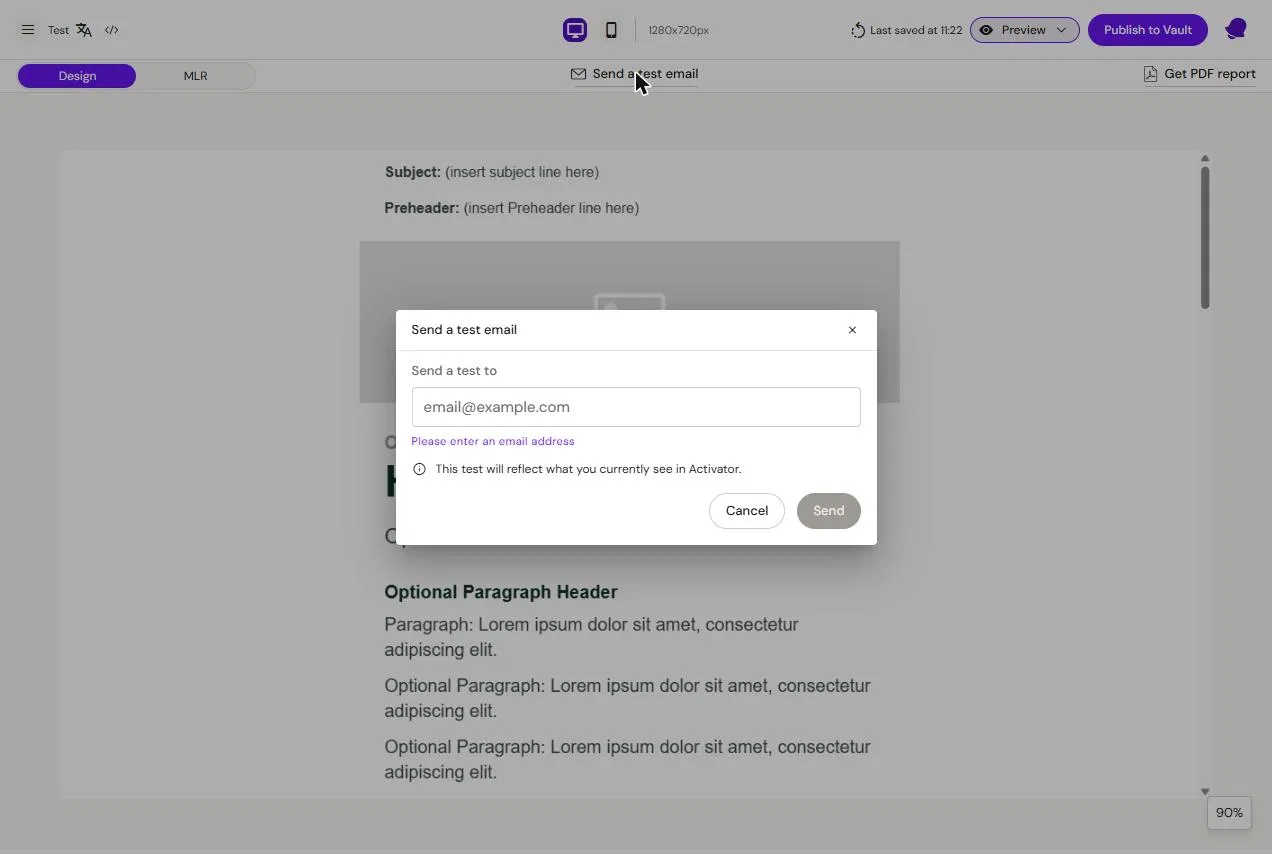Focus the email address input field
Screen dimensions: 1272x854
[x=636, y=407]
